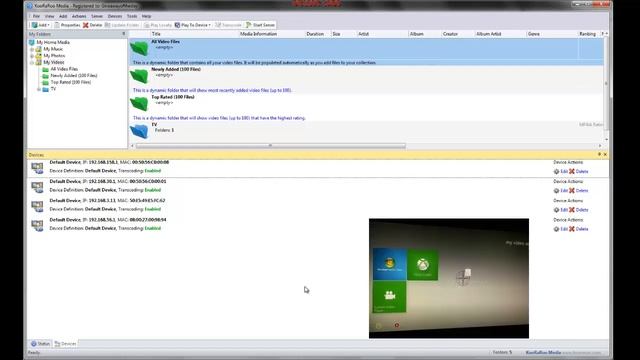Select Top Rated (100 Files) in tree
The height and width of the screenshot is (360, 640).
[x=71, y=82]
